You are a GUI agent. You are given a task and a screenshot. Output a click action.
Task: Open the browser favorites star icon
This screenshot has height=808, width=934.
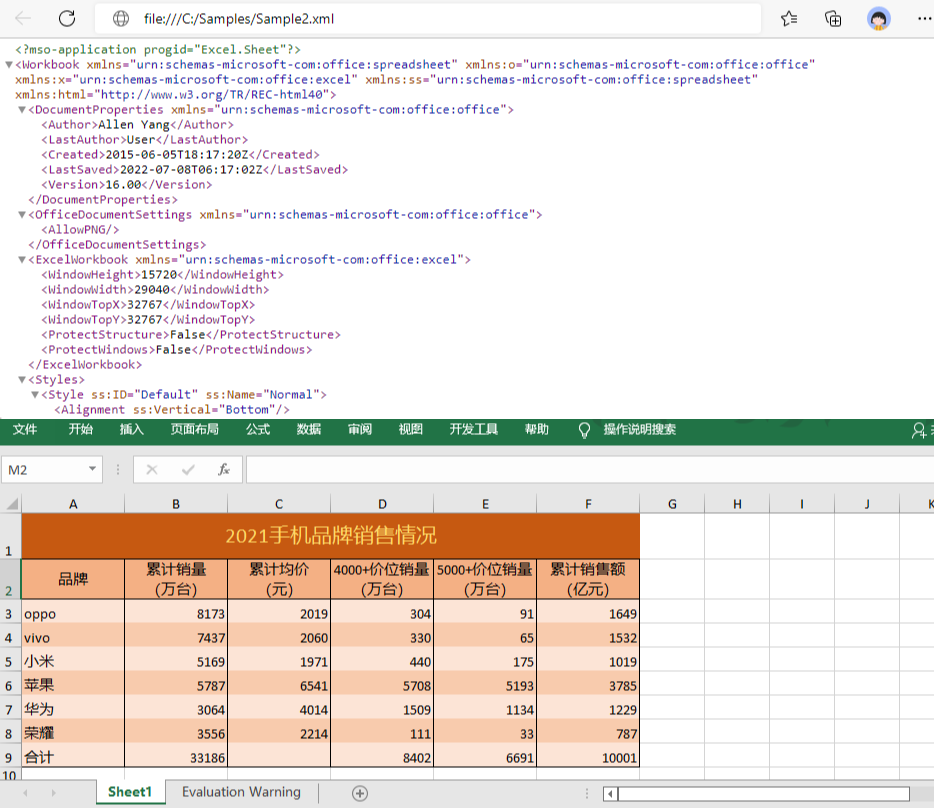789,19
